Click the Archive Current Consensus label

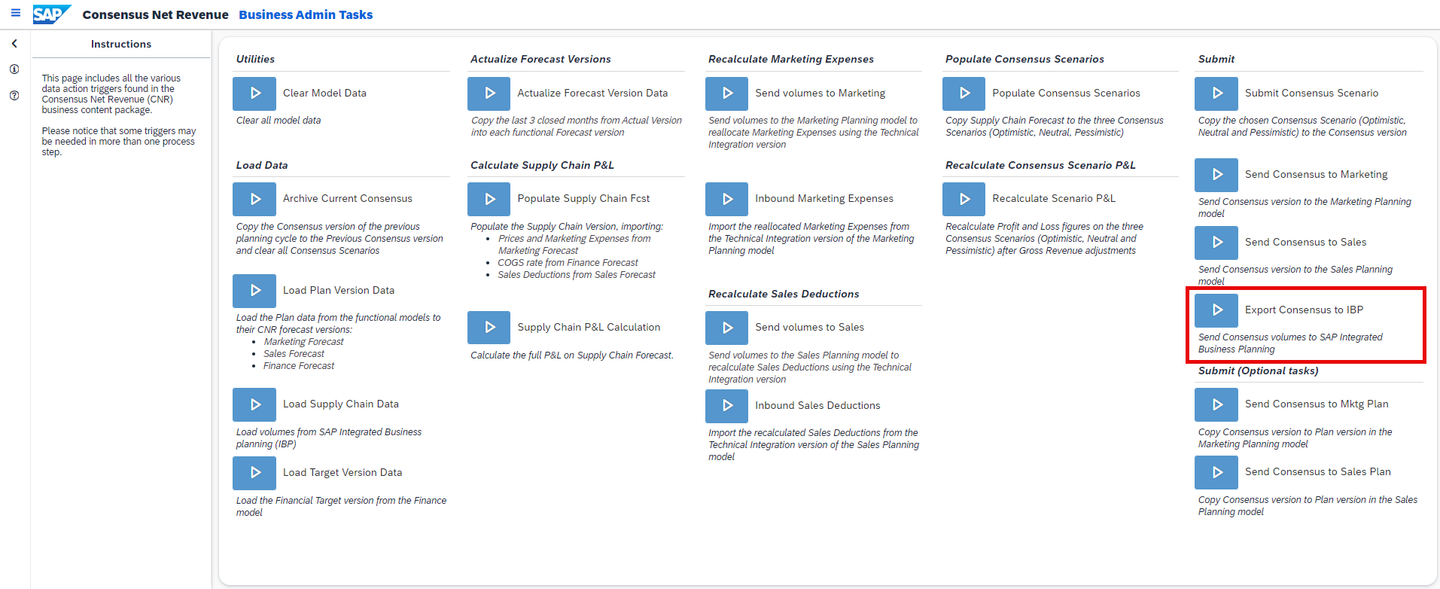tap(347, 199)
